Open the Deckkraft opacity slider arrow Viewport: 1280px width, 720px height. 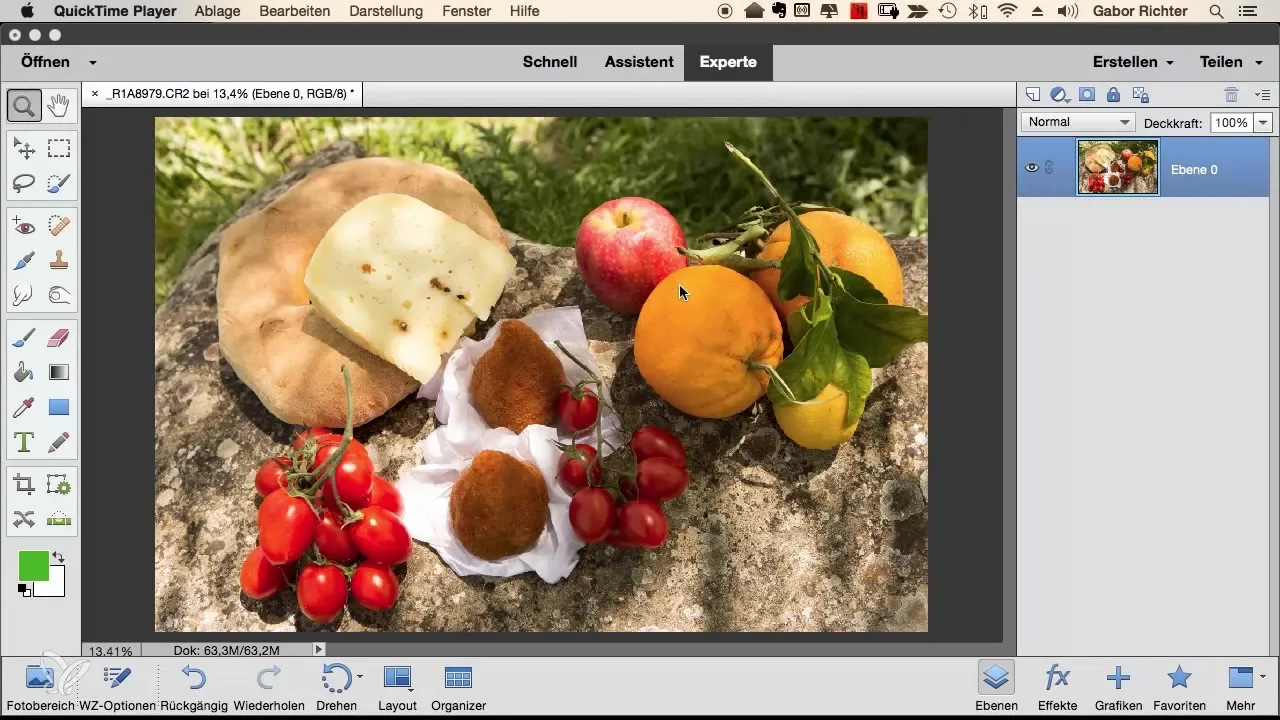coord(1263,122)
